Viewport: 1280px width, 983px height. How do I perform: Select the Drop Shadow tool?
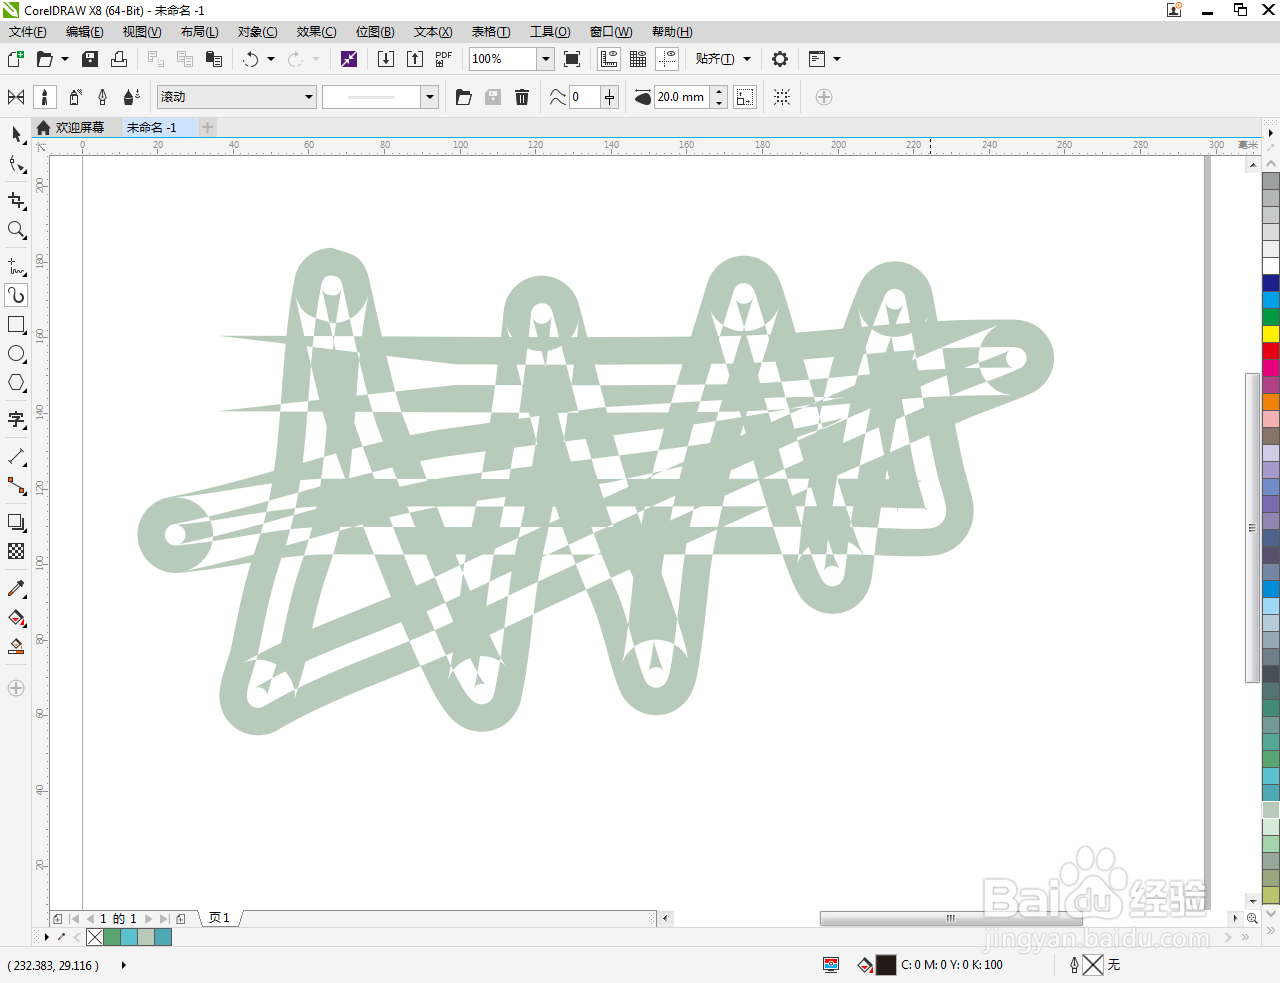16,522
